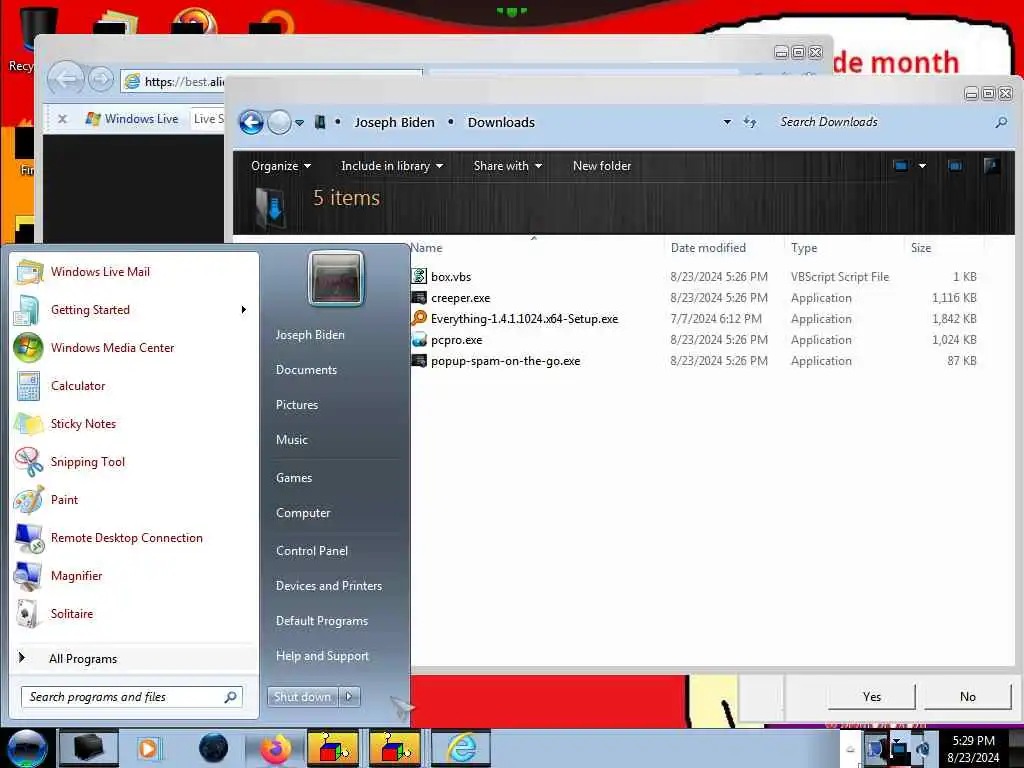The height and width of the screenshot is (768, 1024).
Task: Change view icon in explorer toolbar
Action: (x=901, y=166)
